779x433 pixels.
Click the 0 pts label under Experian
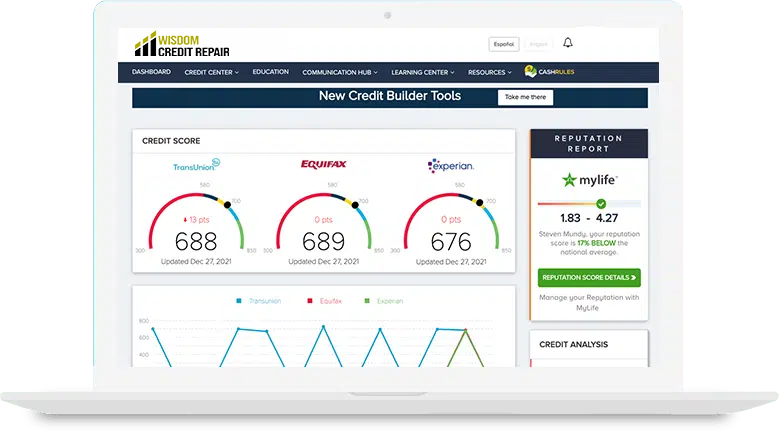click(x=451, y=219)
